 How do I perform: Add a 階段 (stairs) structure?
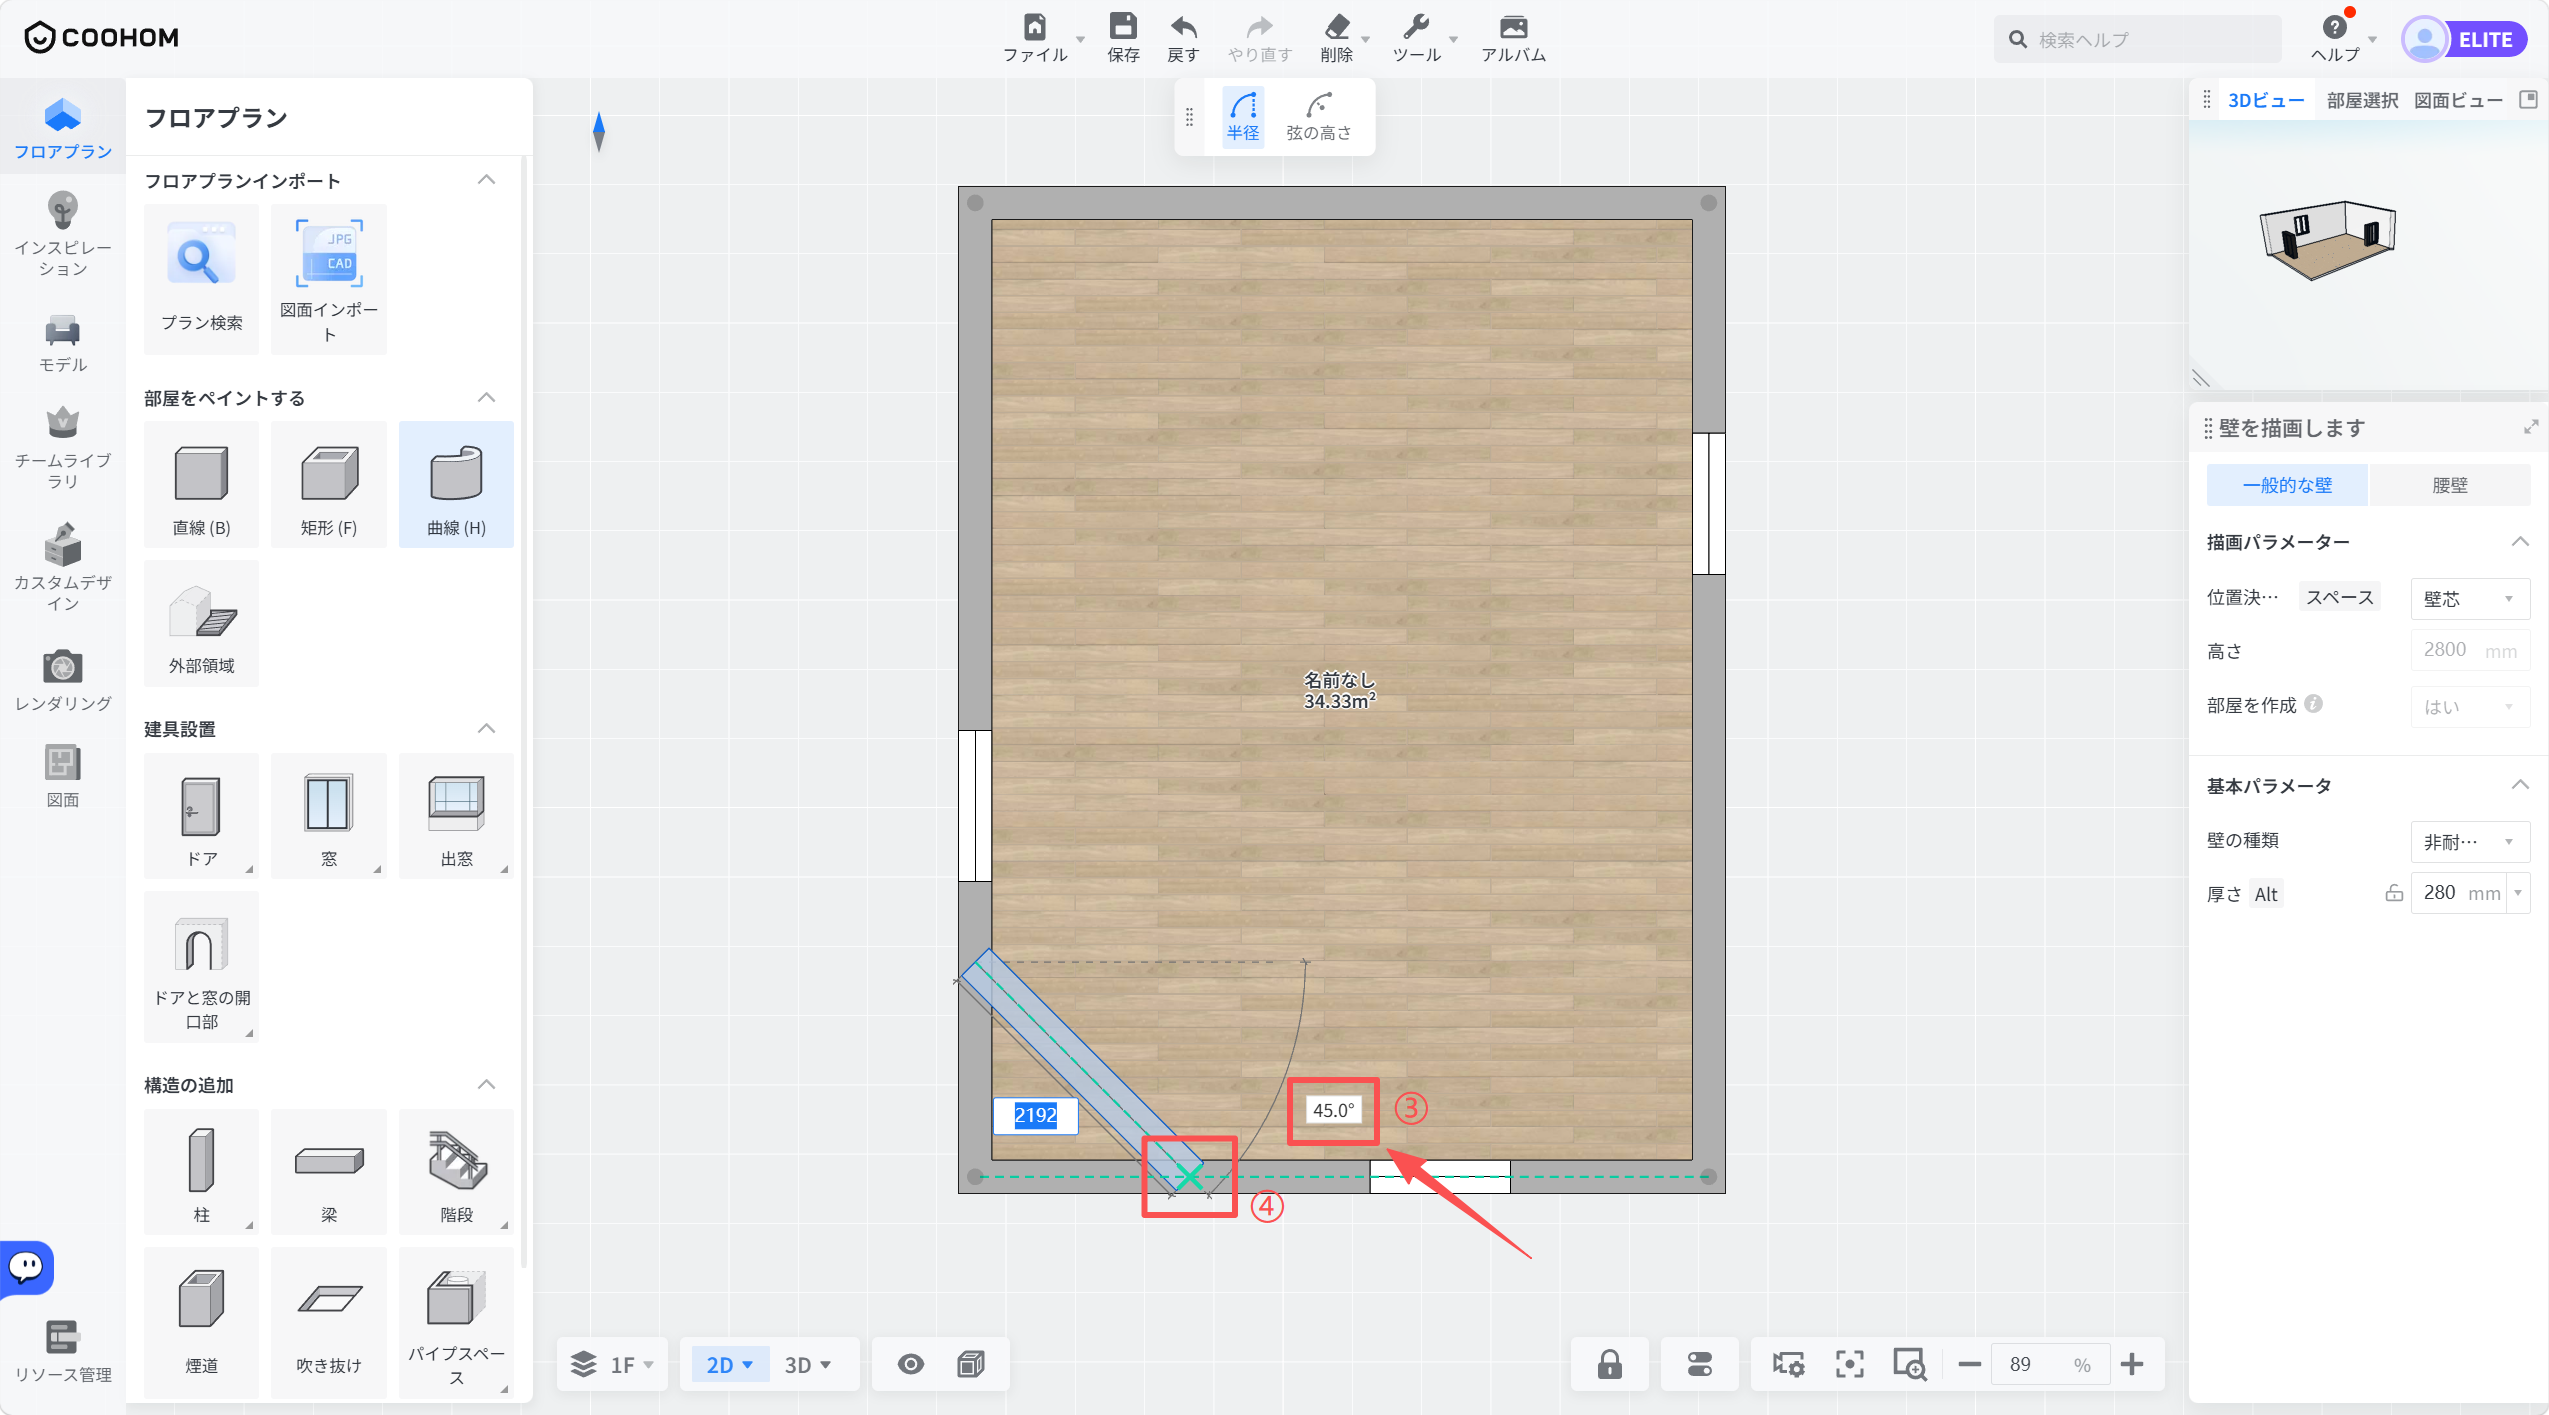coord(456,1172)
